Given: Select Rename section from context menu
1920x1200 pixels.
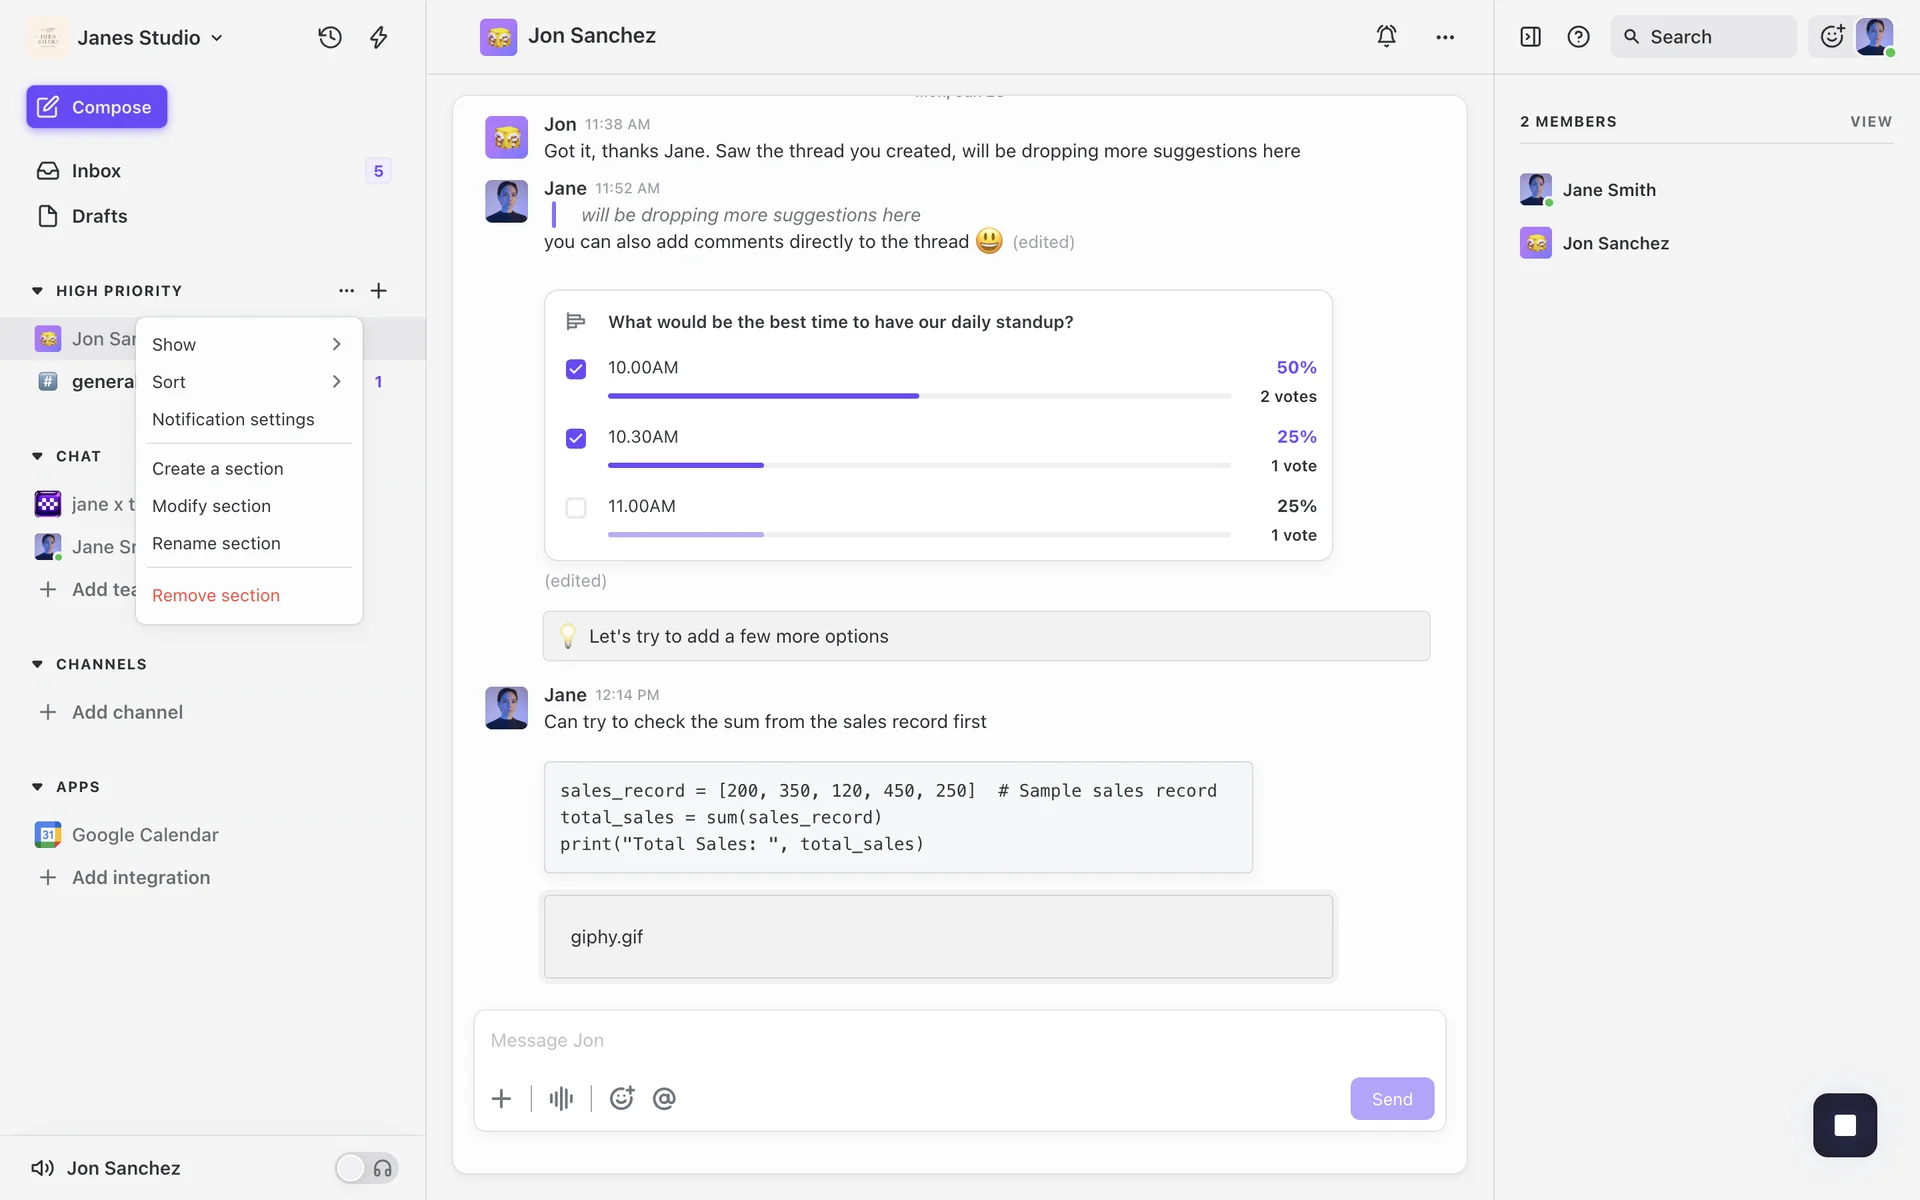Looking at the screenshot, I should point(216,544).
